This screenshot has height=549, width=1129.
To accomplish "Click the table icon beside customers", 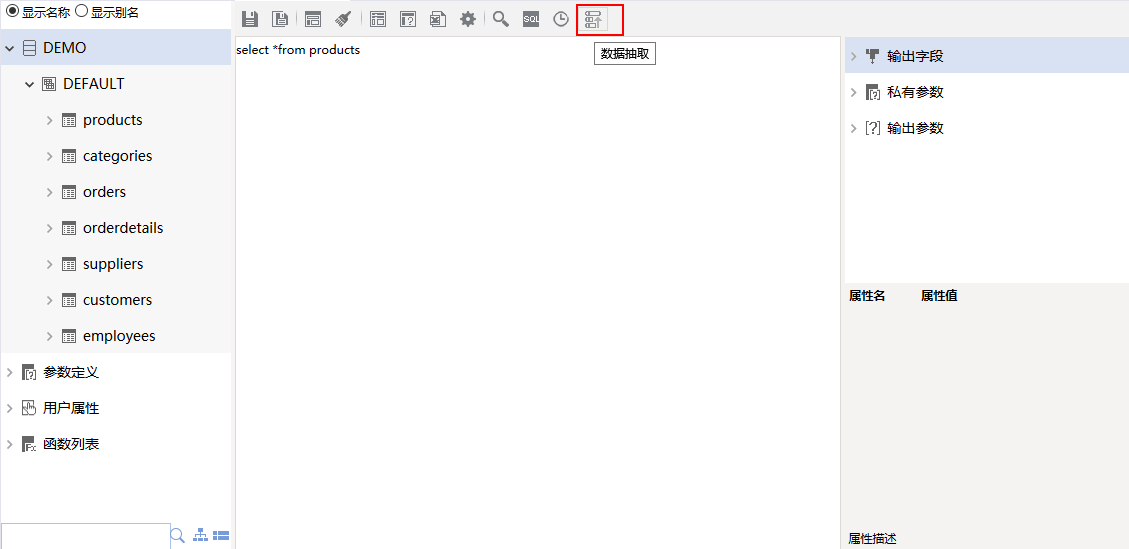I will coord(69,300).
